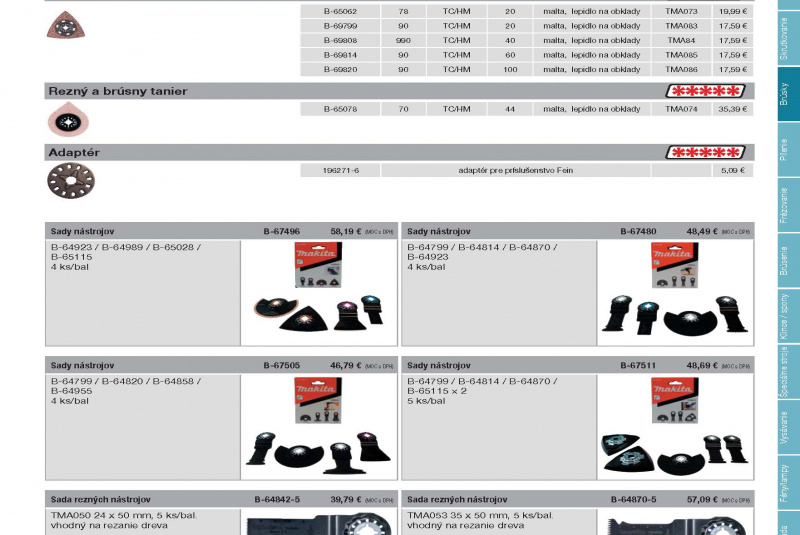Select part number B-65078
Image resolution: width=800 pixels, height=535 pixels.
[340, 109]
